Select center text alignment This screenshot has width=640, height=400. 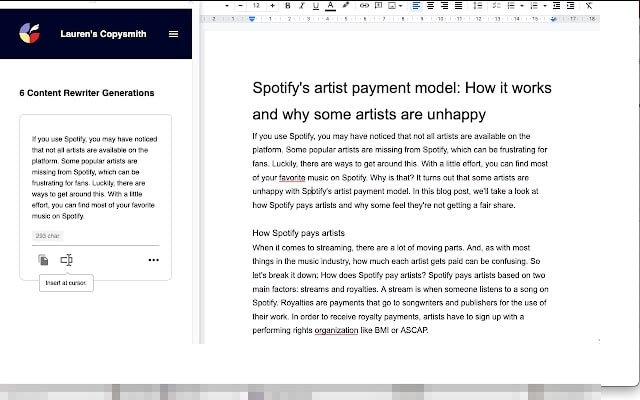429,5
